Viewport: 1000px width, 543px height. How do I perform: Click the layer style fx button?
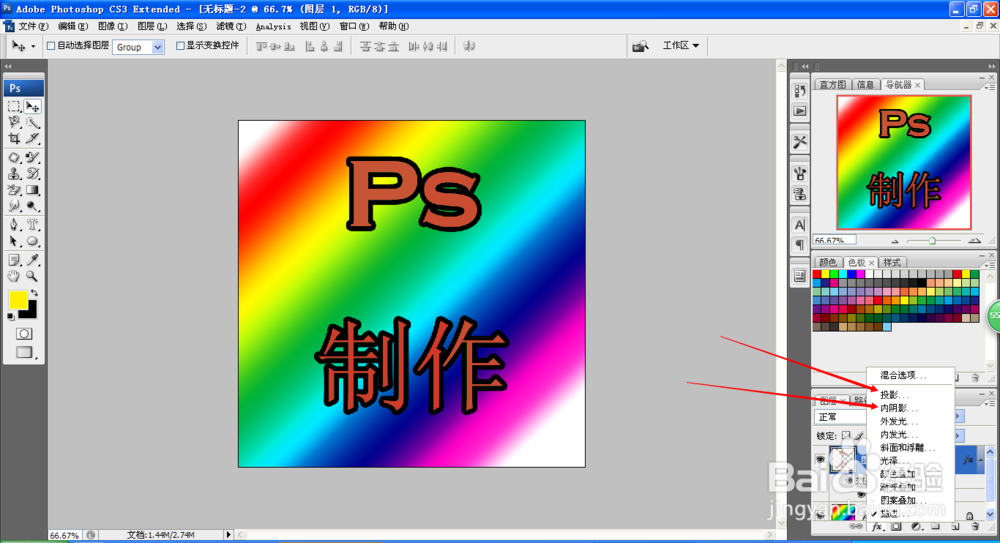878,527
